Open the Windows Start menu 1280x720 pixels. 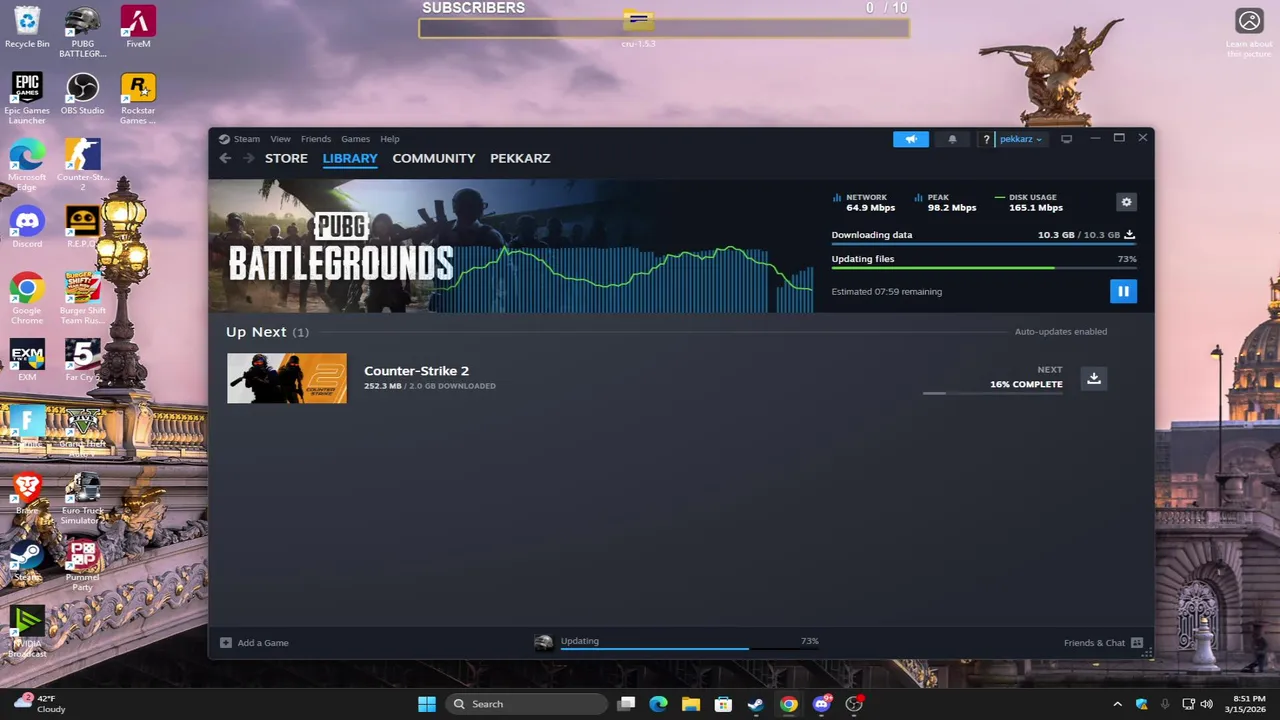click(x=427, y=704)
